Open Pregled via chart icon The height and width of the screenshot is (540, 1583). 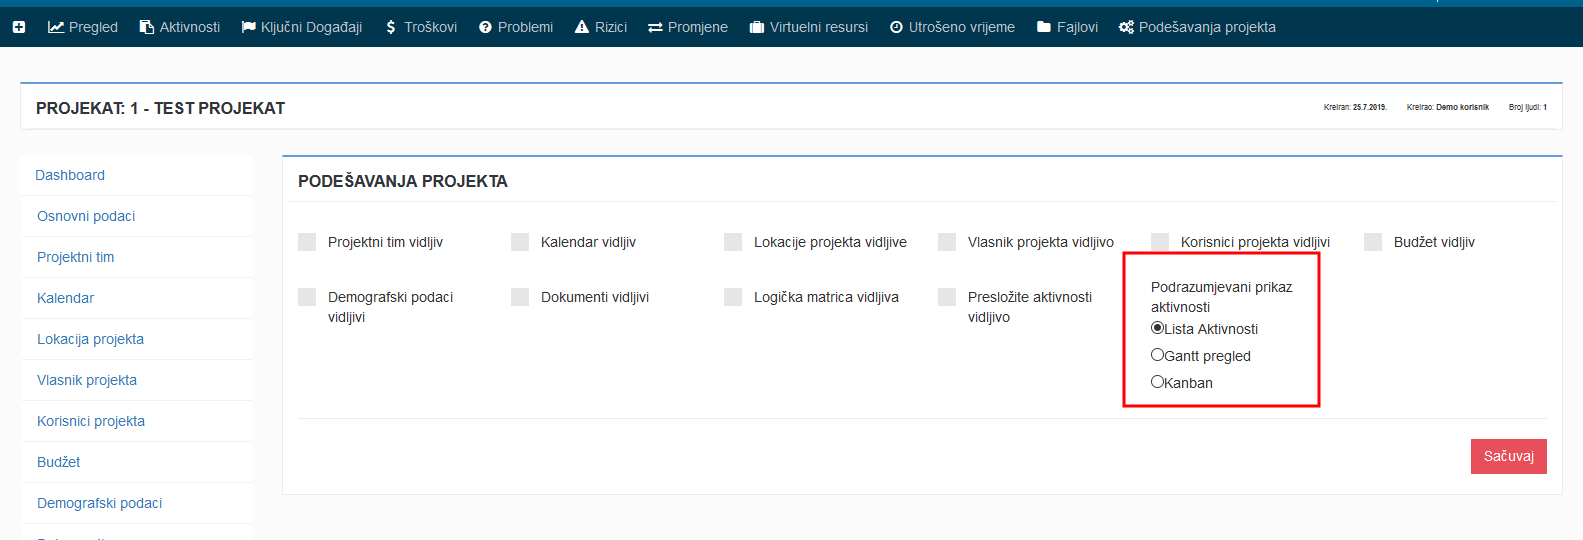click(56, 27)
